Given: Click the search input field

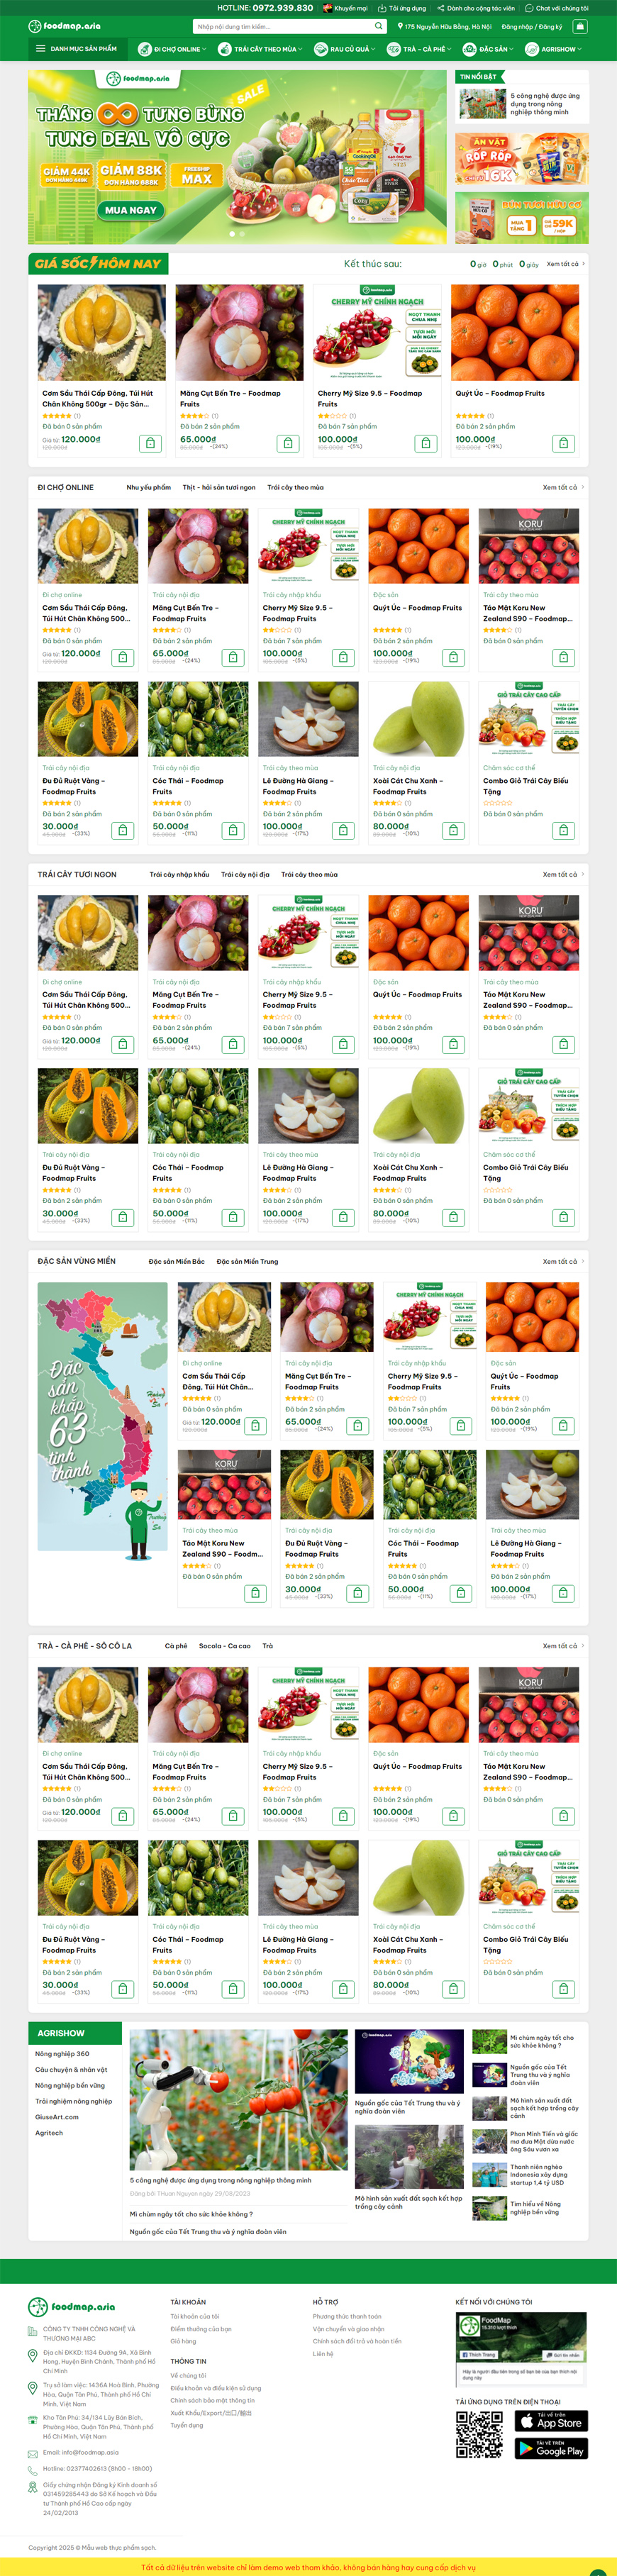Looking at the screenshot, I should (283, 27).
